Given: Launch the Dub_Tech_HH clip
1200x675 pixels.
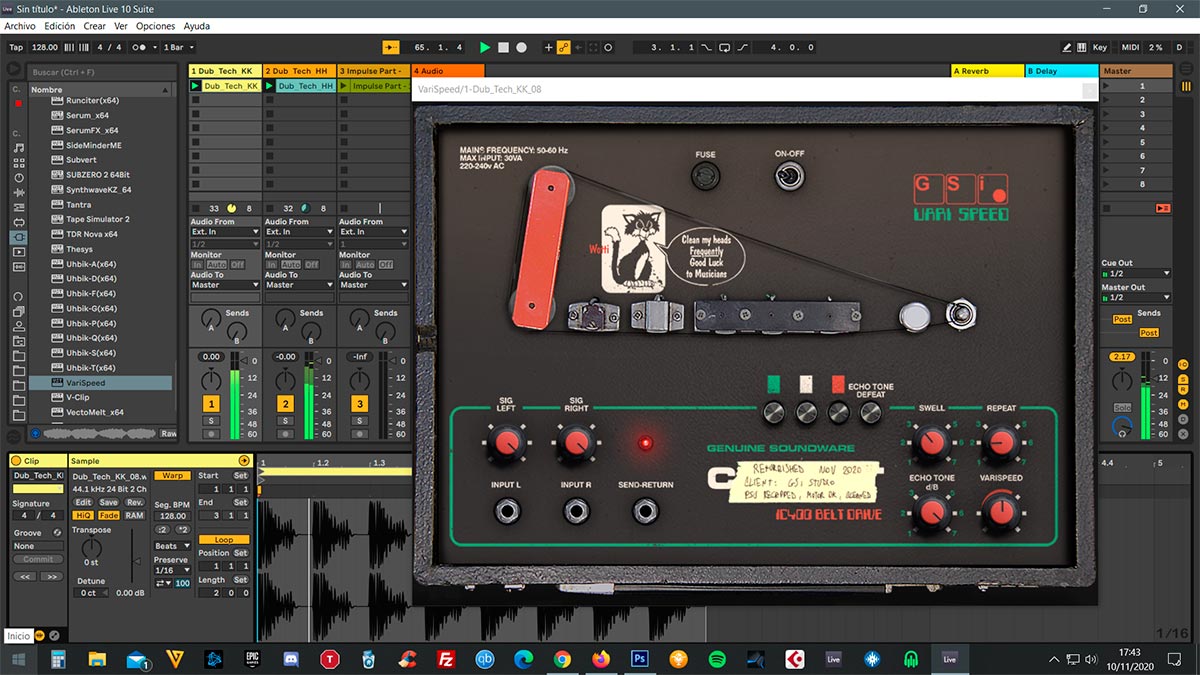Looking at the screenshot, I should (270, 86).
